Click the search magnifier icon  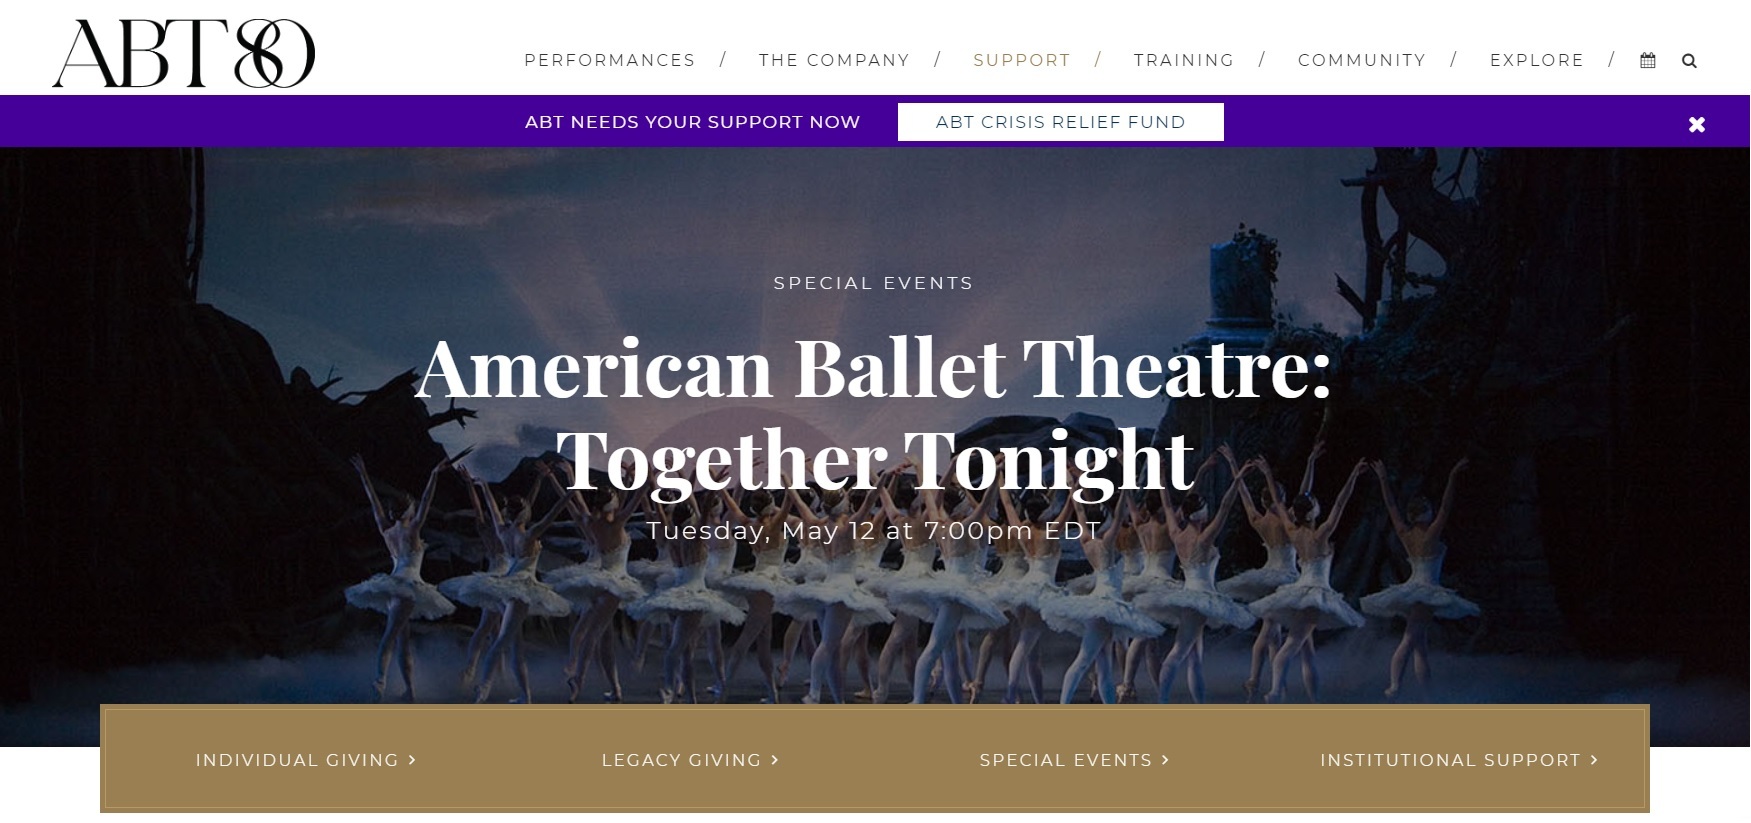coord(1689,61)
